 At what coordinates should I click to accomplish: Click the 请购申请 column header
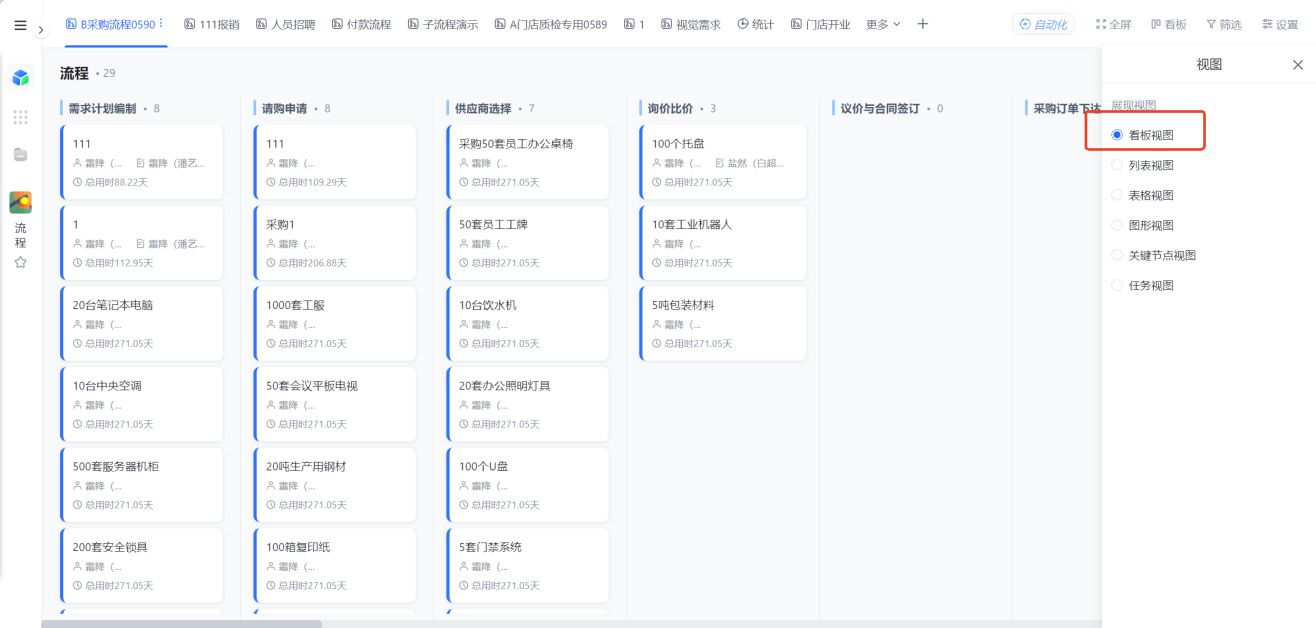(284, 108)
